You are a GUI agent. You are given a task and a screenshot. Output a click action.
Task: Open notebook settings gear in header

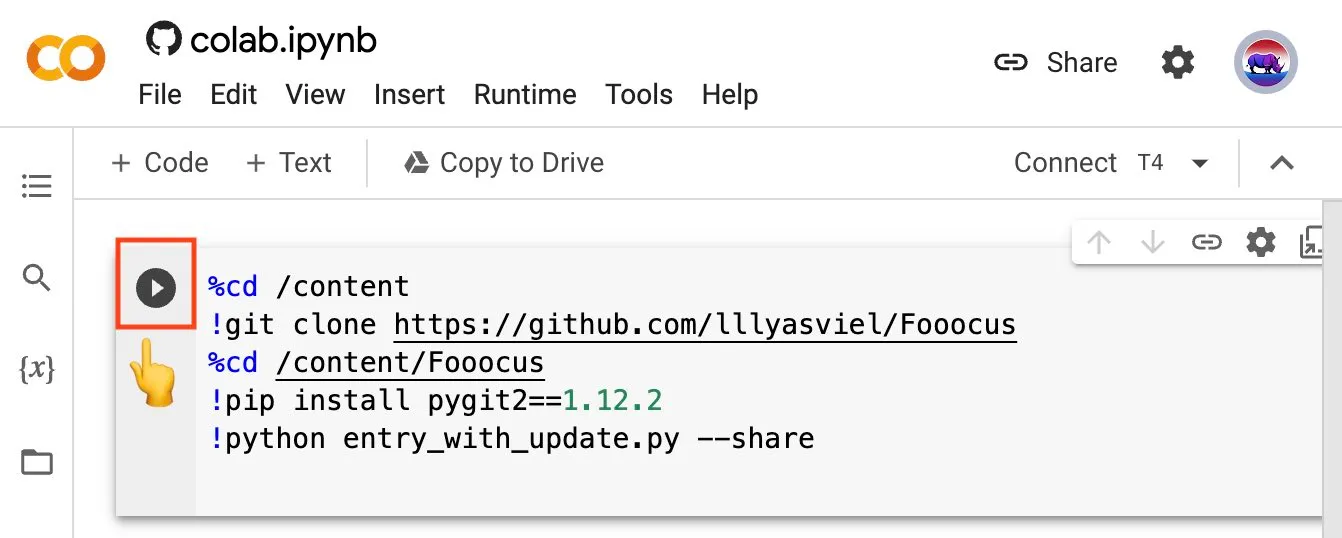(1178, 63)
